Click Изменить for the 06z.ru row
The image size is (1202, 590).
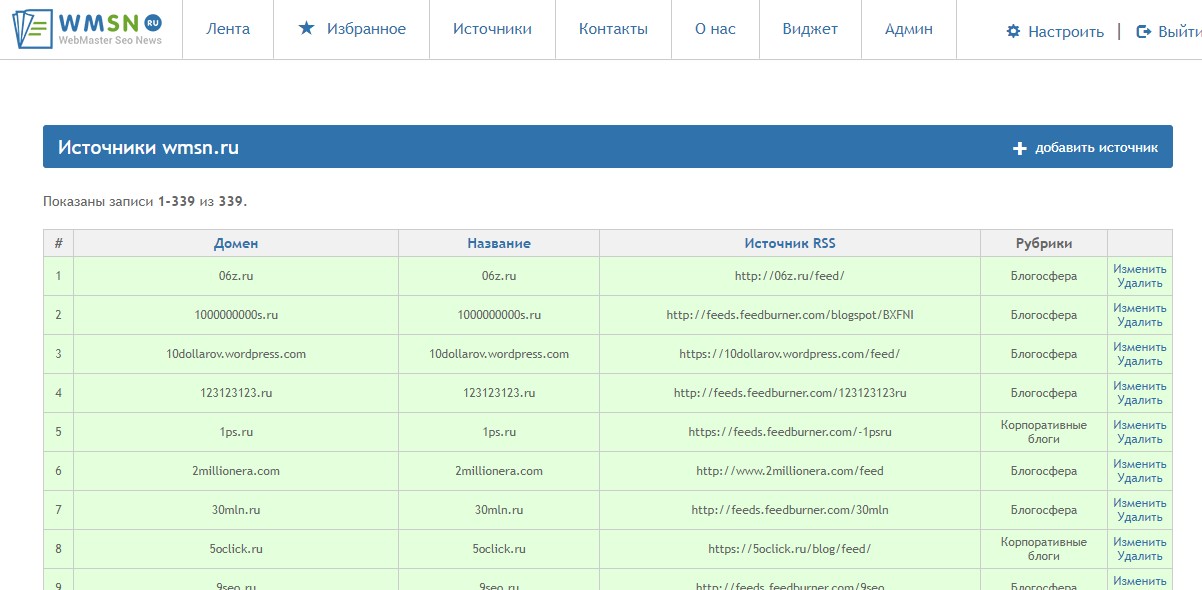coord(1140,269)
